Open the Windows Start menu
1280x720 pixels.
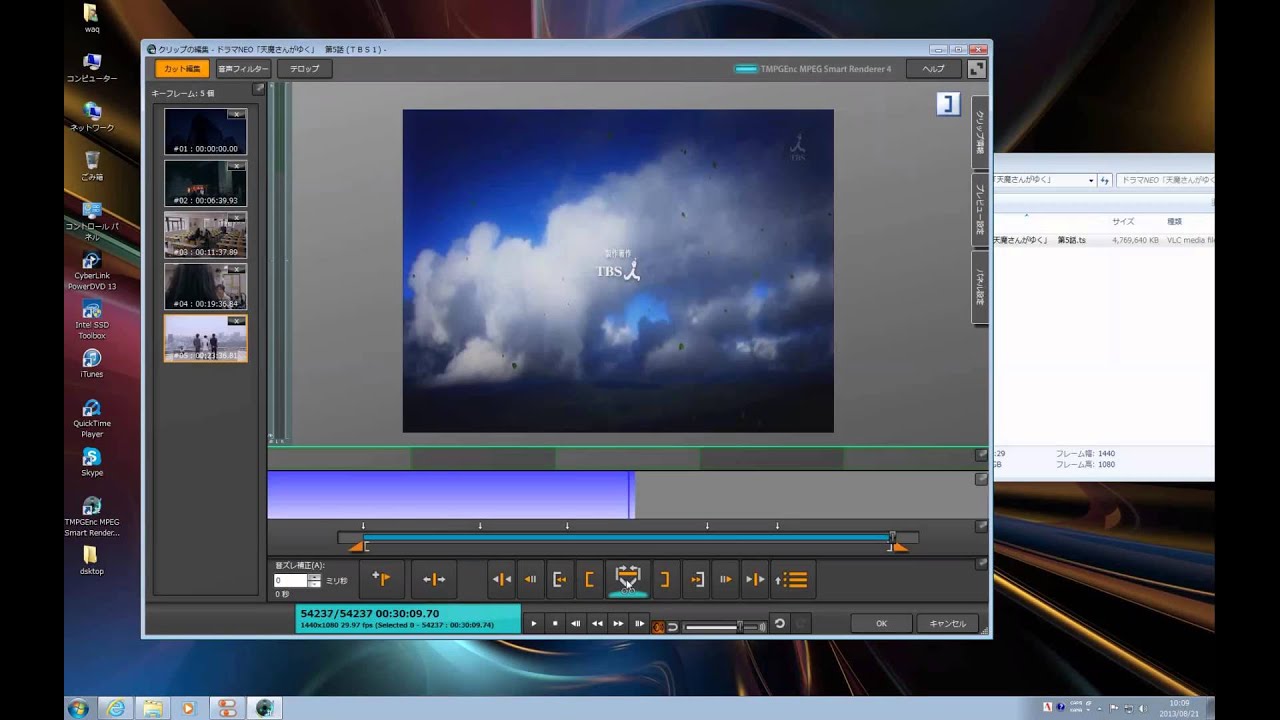pyautogui.click(x=77, y=708)
